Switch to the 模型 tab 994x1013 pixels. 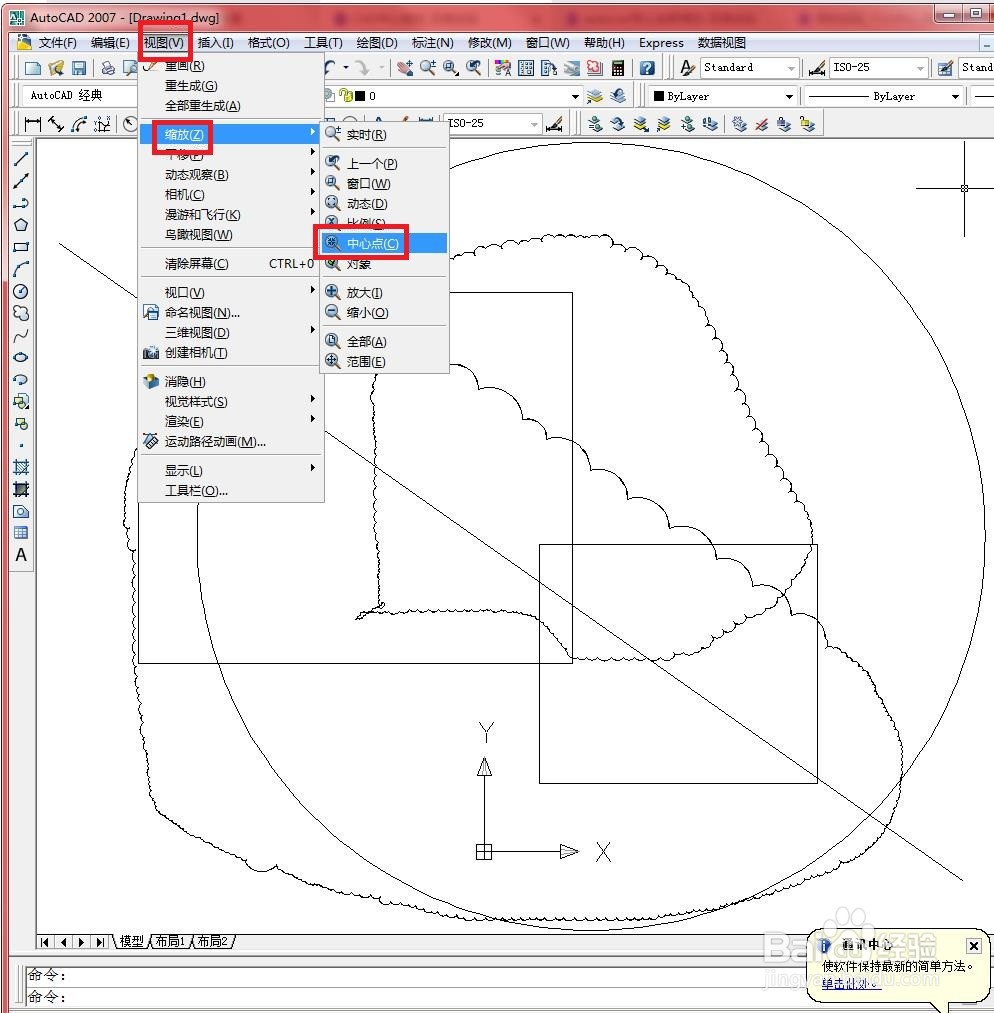point(131,941)
